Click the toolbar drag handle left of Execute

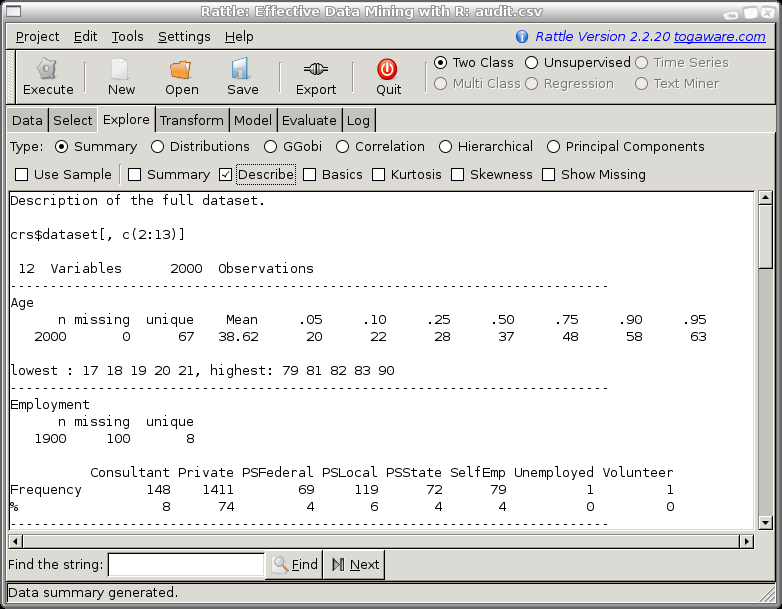pos(11,77)
